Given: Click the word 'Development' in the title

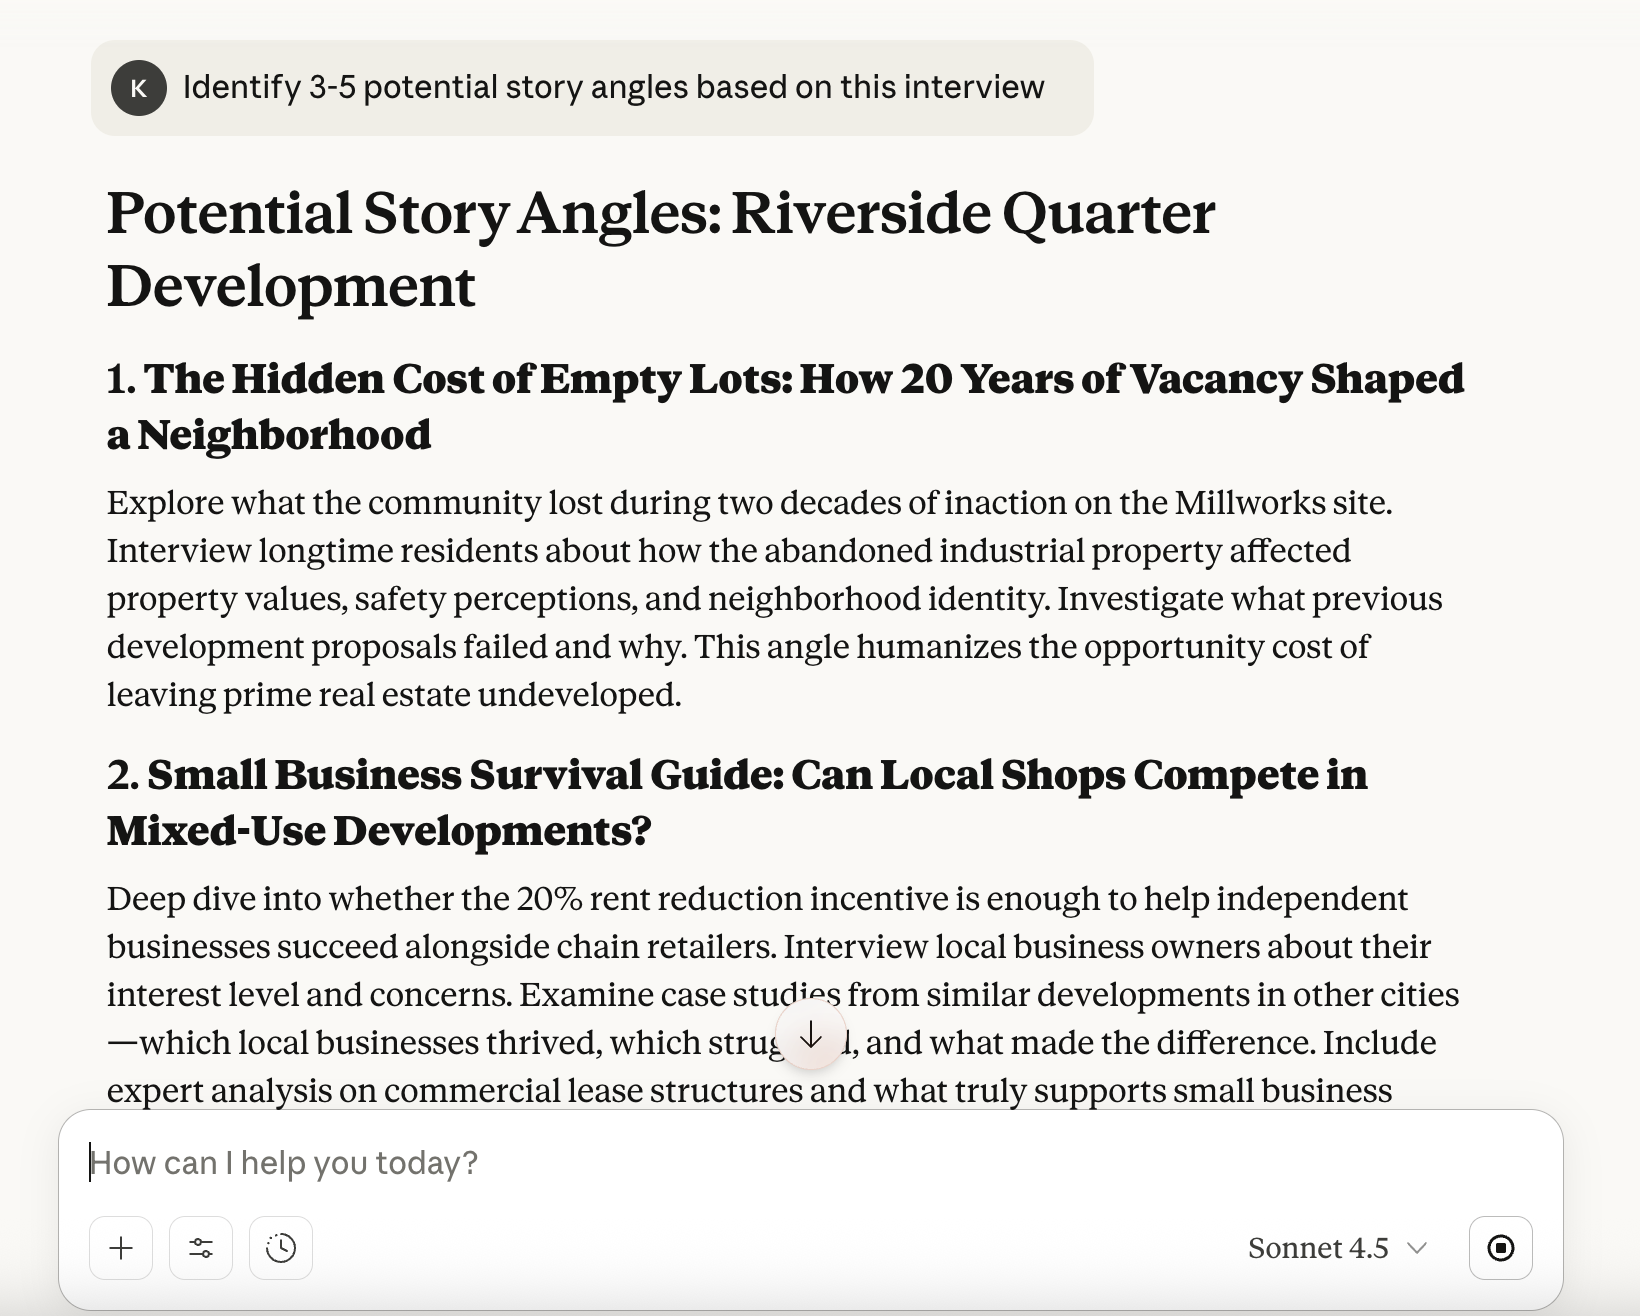Looking at the screenshot, I should 291,287.
